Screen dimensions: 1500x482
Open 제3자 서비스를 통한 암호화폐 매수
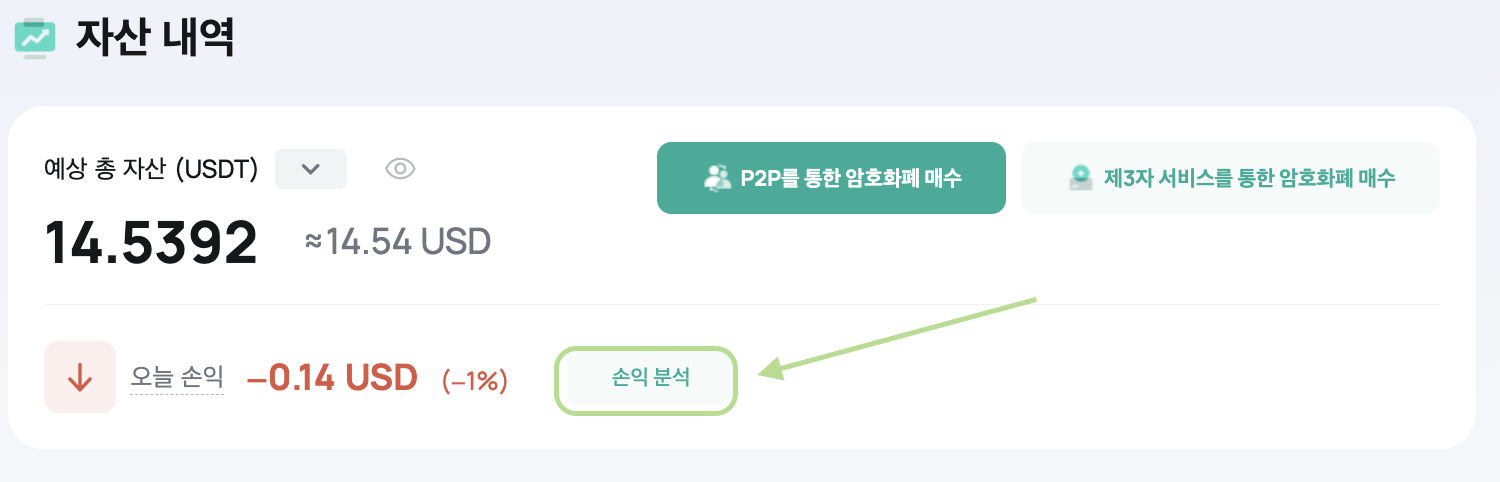(1230, 178)
